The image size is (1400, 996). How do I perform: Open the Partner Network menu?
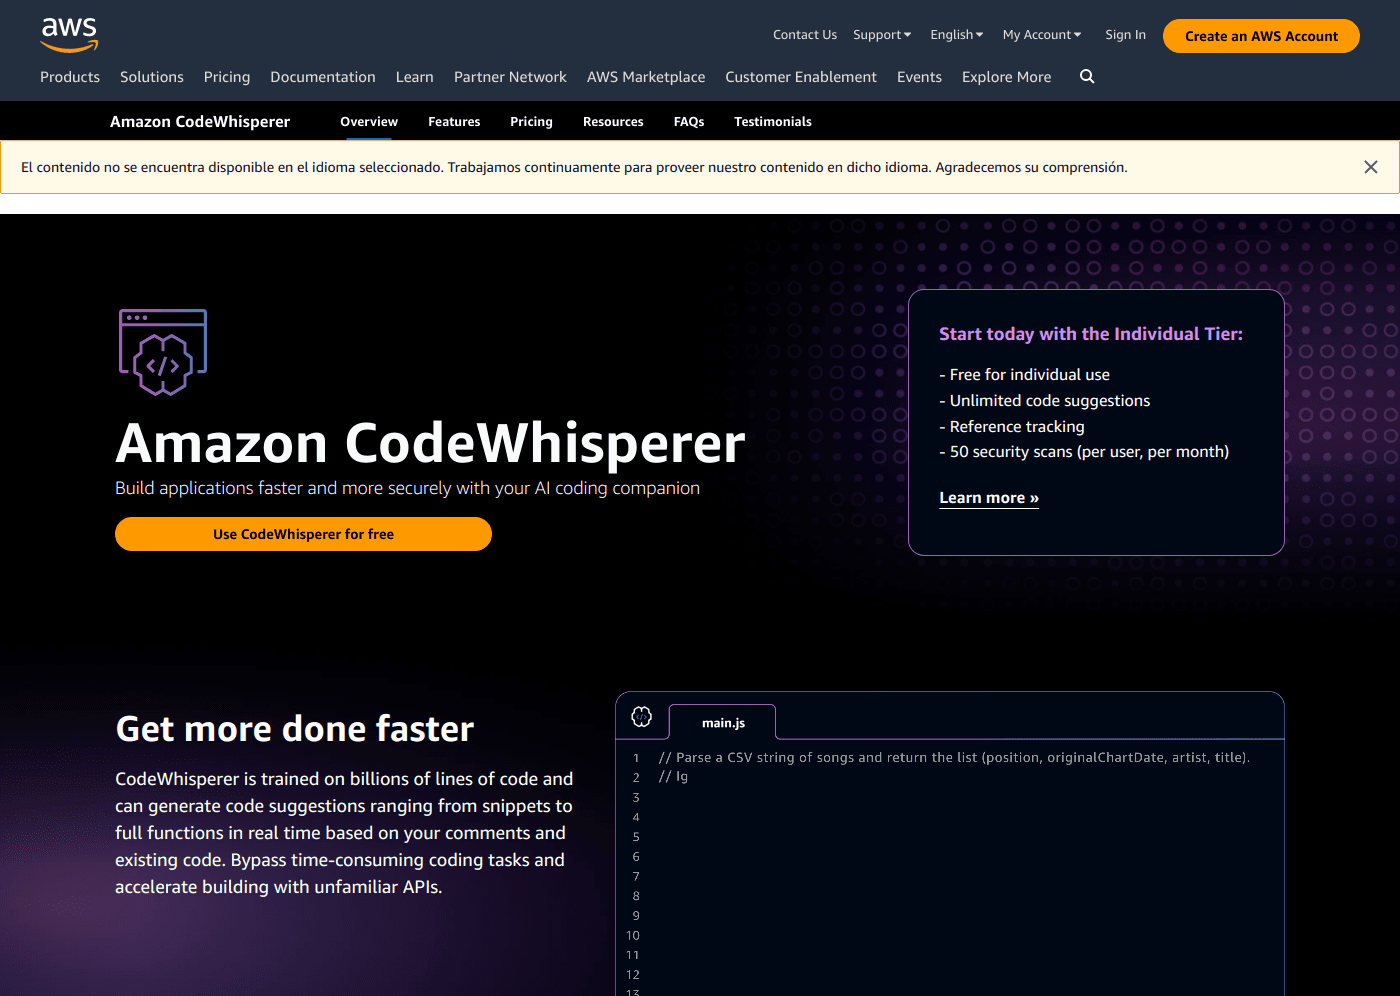(510, 77)
